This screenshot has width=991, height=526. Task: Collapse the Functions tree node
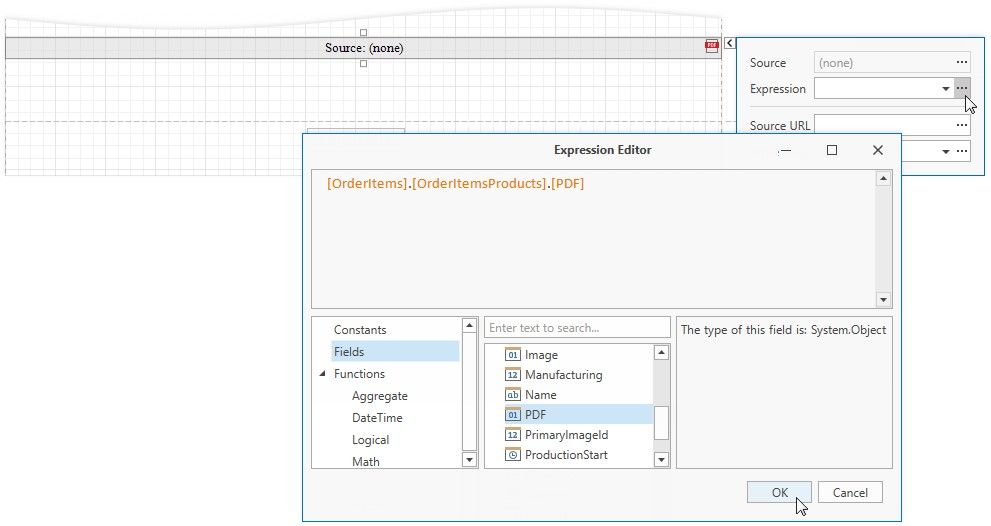tap(323, 374)
